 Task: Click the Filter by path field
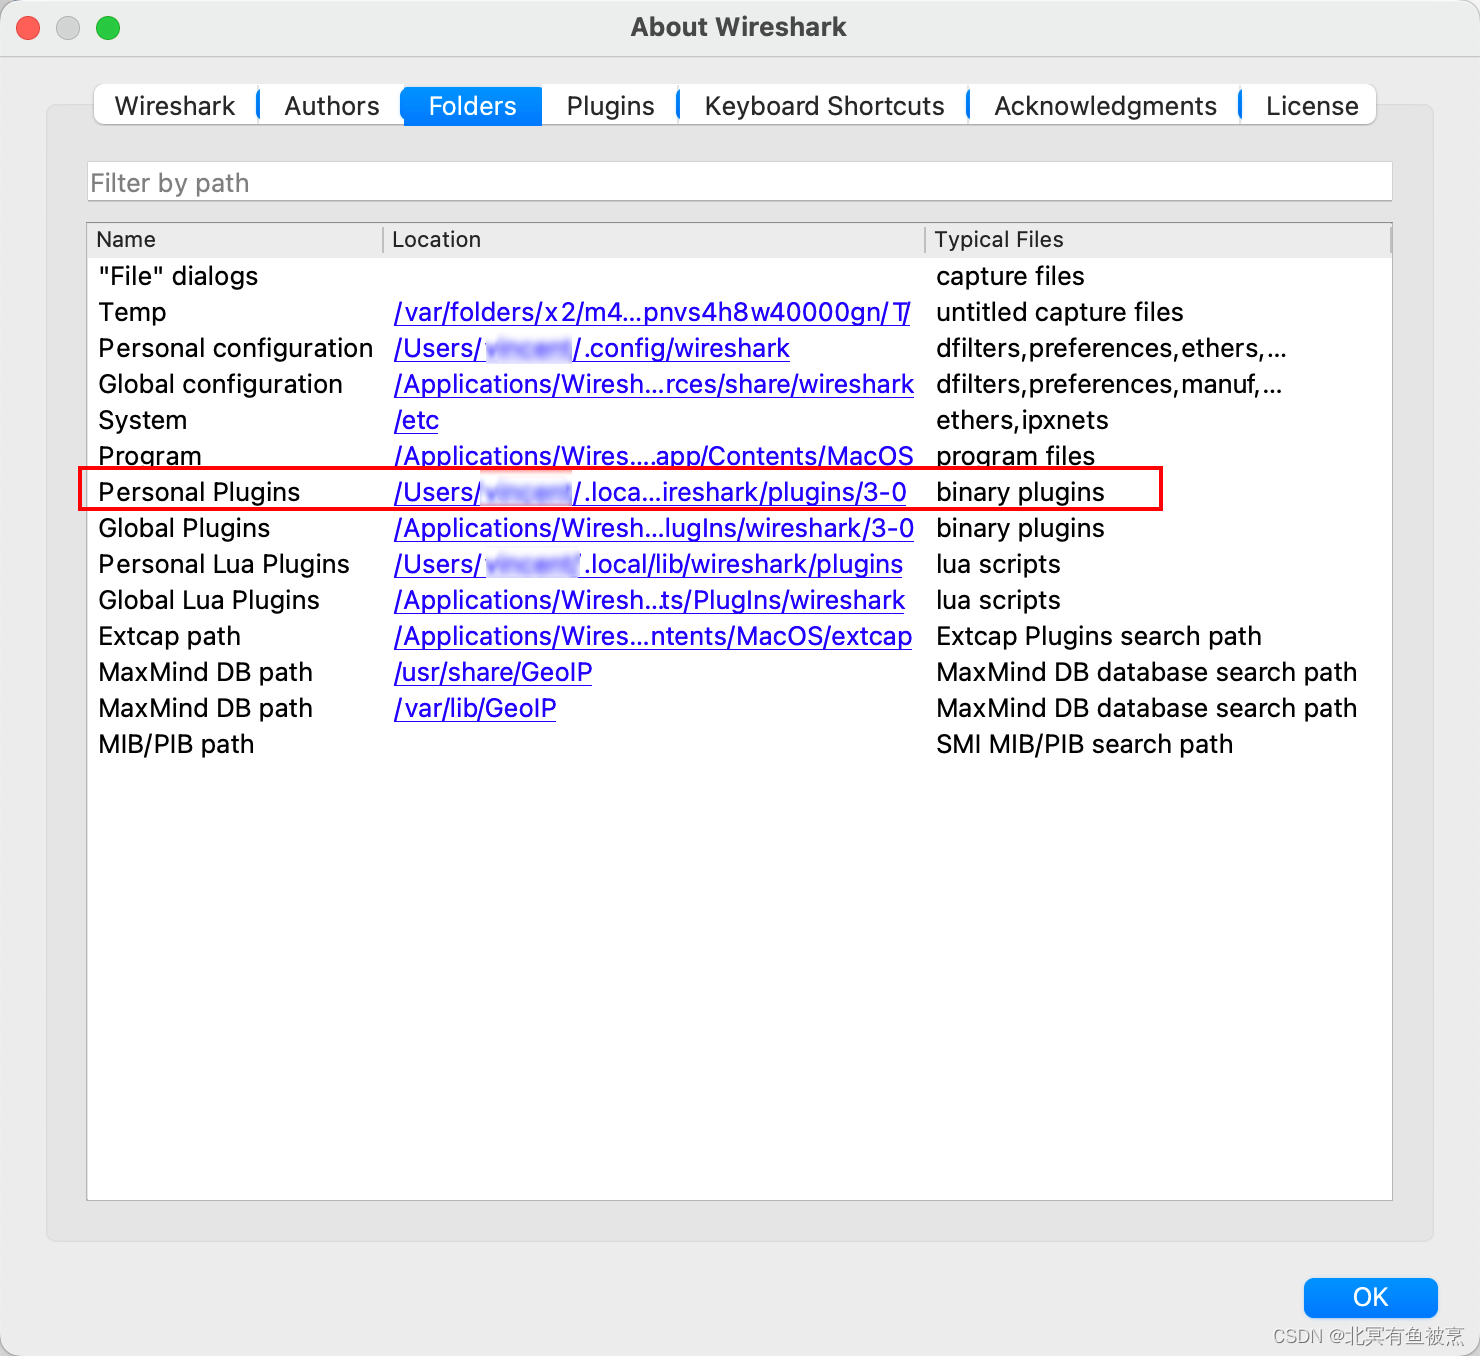pos(739,183)
